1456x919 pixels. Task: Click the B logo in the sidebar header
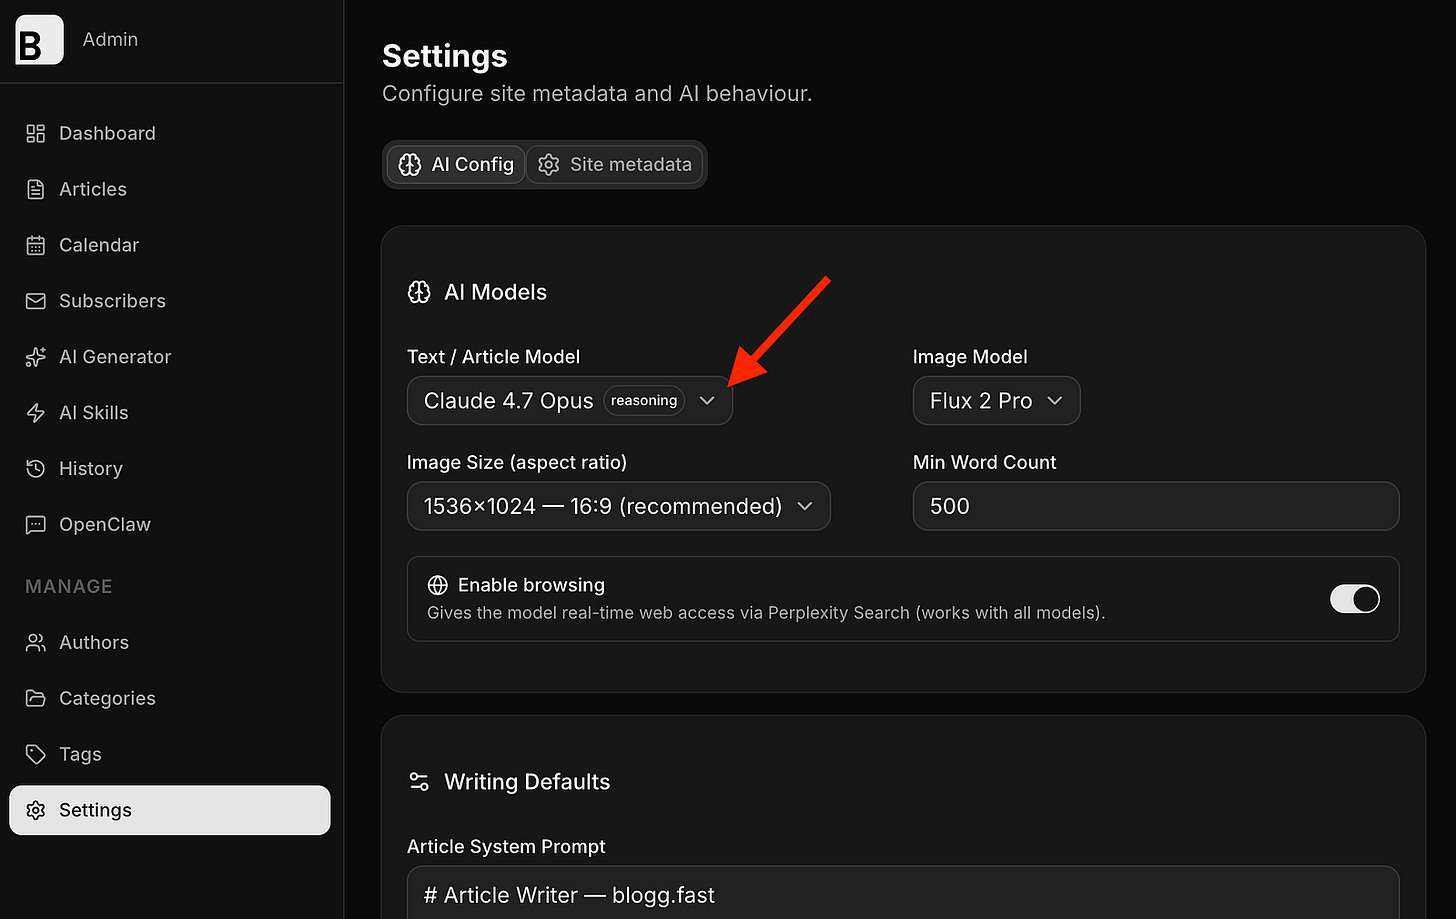pos(39,40)
